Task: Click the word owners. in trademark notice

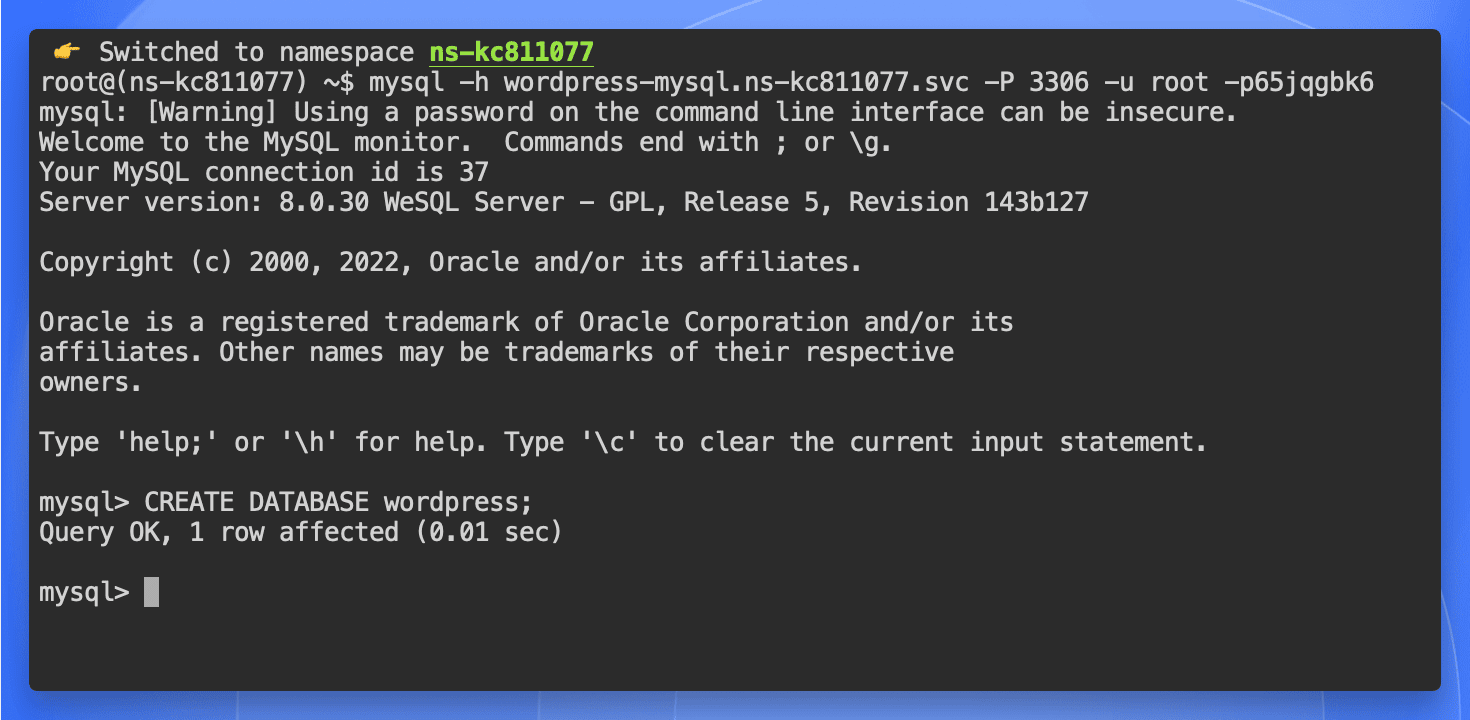Action: click(92, 382)
